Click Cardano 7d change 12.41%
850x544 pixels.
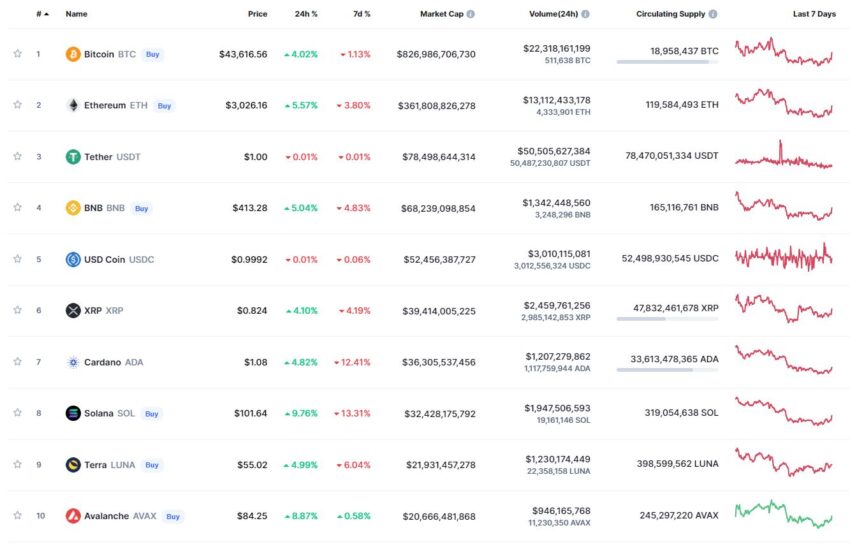[352, 362]
